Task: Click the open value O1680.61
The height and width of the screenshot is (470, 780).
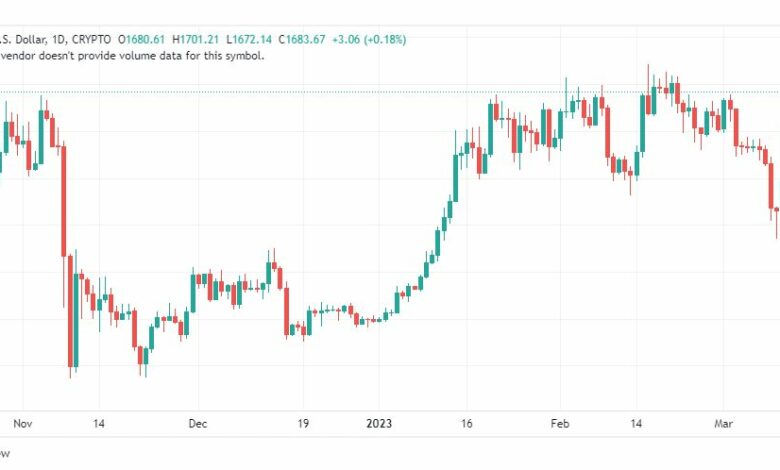Action: click(x=141, y=39)
